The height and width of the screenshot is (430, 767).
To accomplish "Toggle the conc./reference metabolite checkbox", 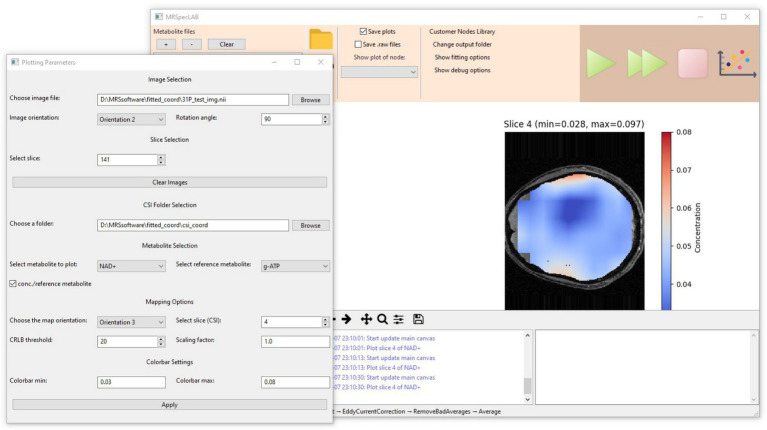I will coord(13,284).
